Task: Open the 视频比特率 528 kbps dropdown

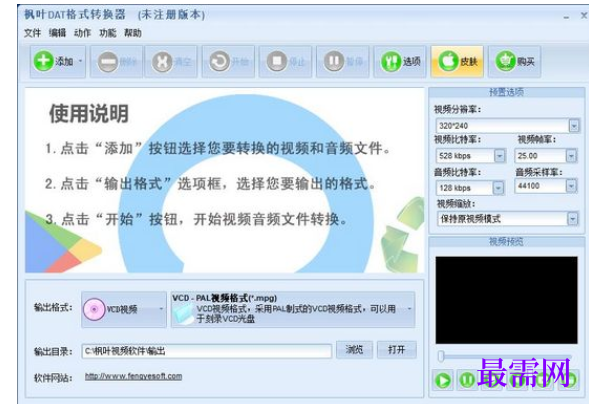Action: click(499, 155)
